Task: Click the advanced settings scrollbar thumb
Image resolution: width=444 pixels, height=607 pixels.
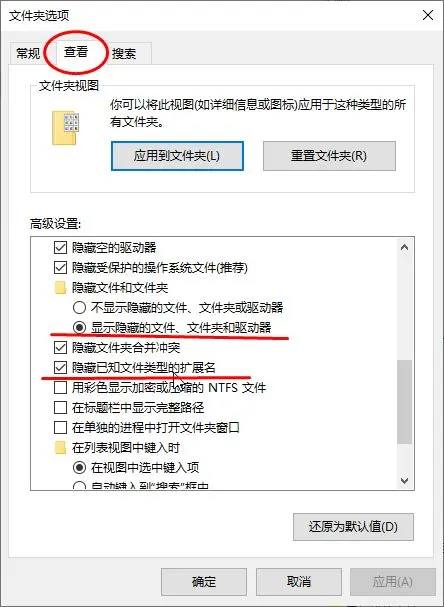Action: pyautogui.click(x=405, y=401)
